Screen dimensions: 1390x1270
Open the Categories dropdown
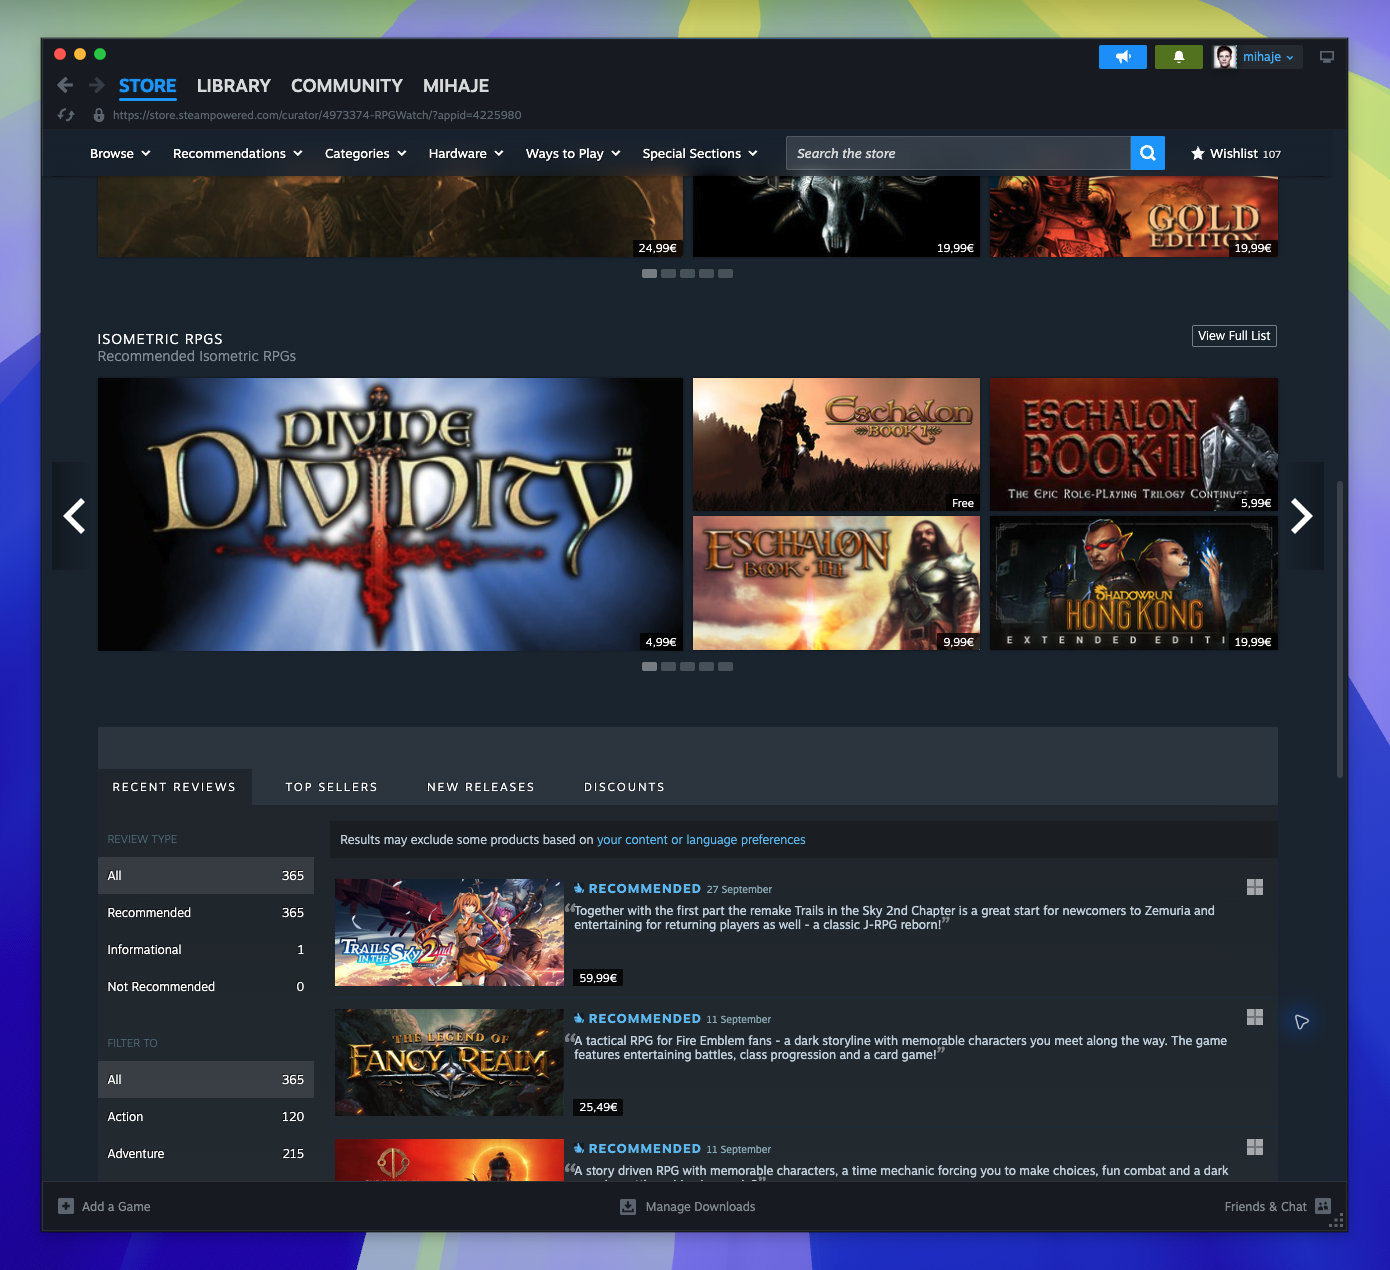point(366,153)
